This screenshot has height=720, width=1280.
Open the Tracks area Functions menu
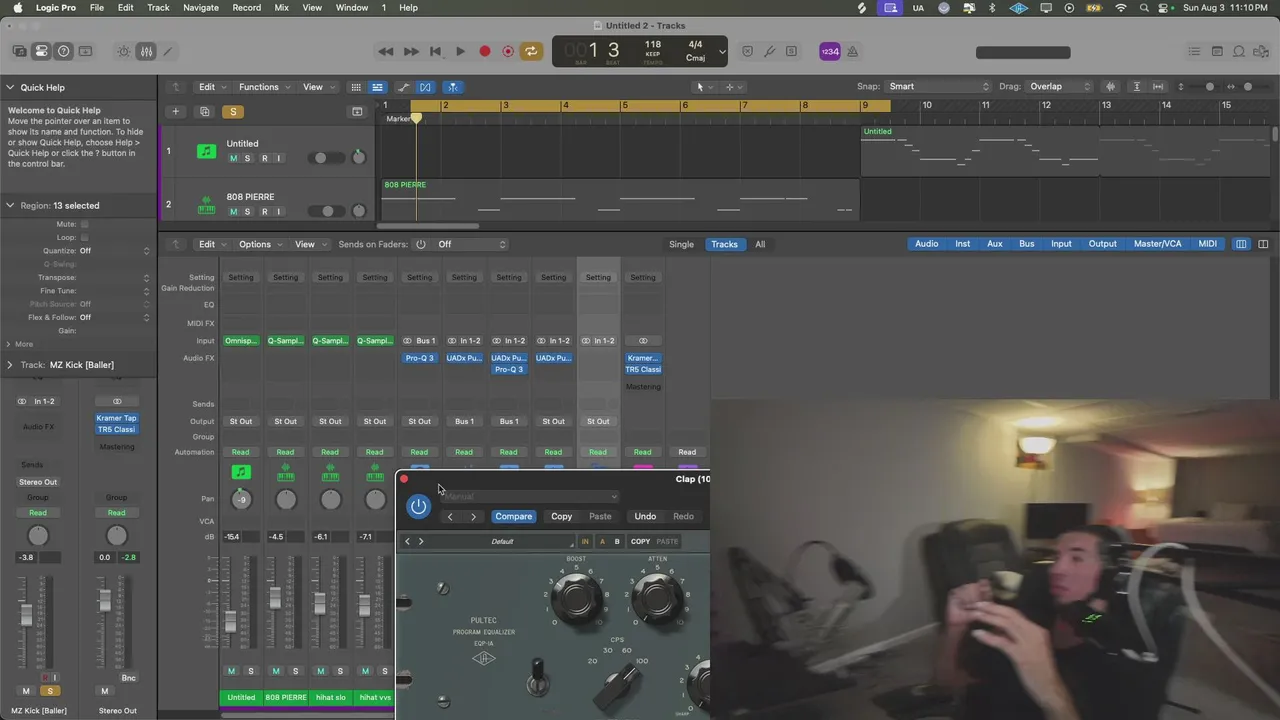pos(265,87)
